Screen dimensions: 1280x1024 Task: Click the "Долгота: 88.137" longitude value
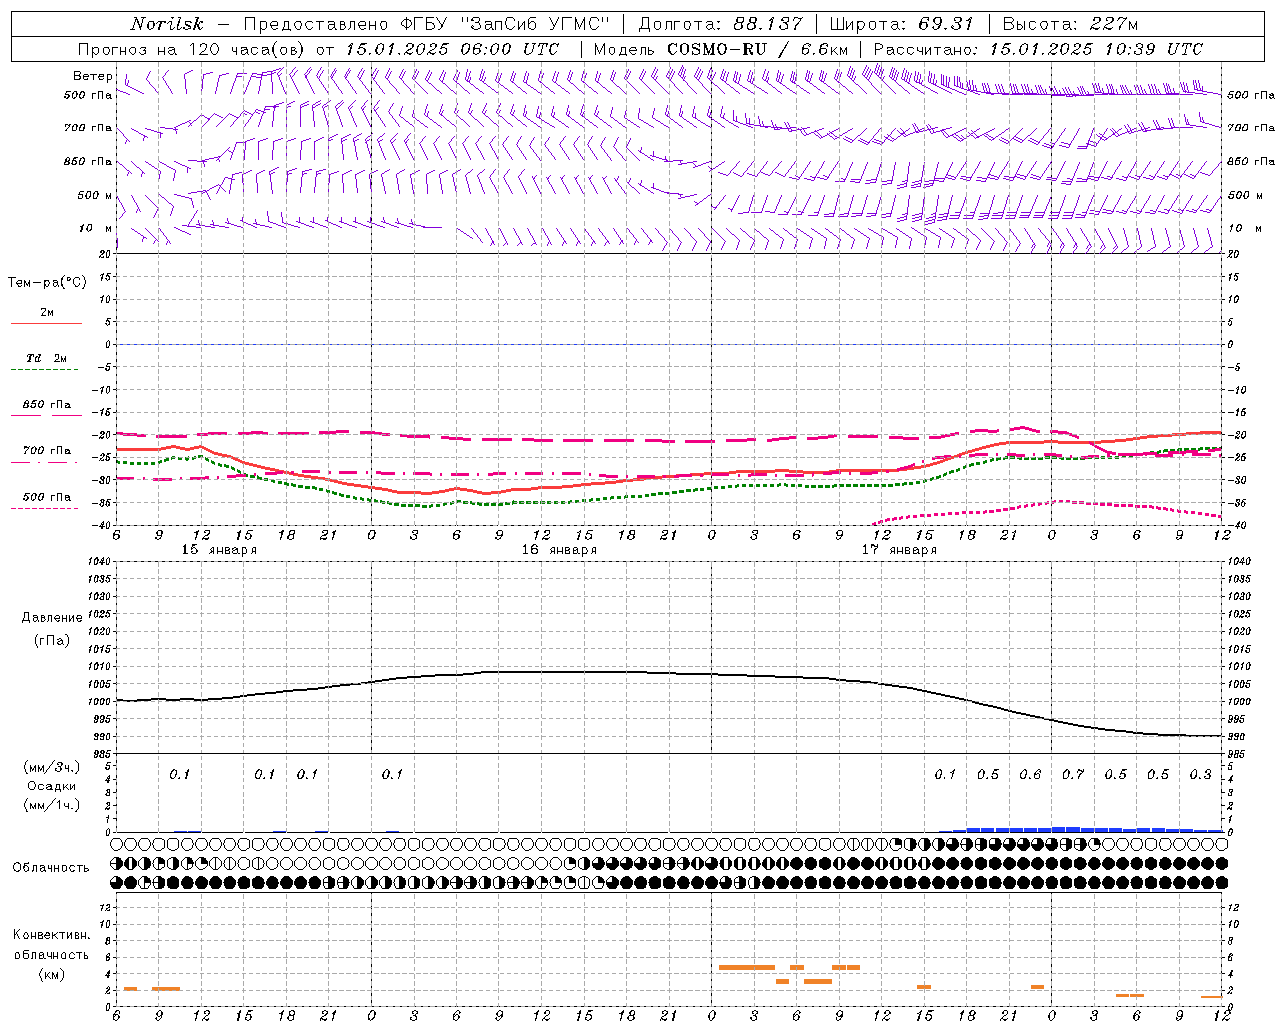(x=720, y=24)
